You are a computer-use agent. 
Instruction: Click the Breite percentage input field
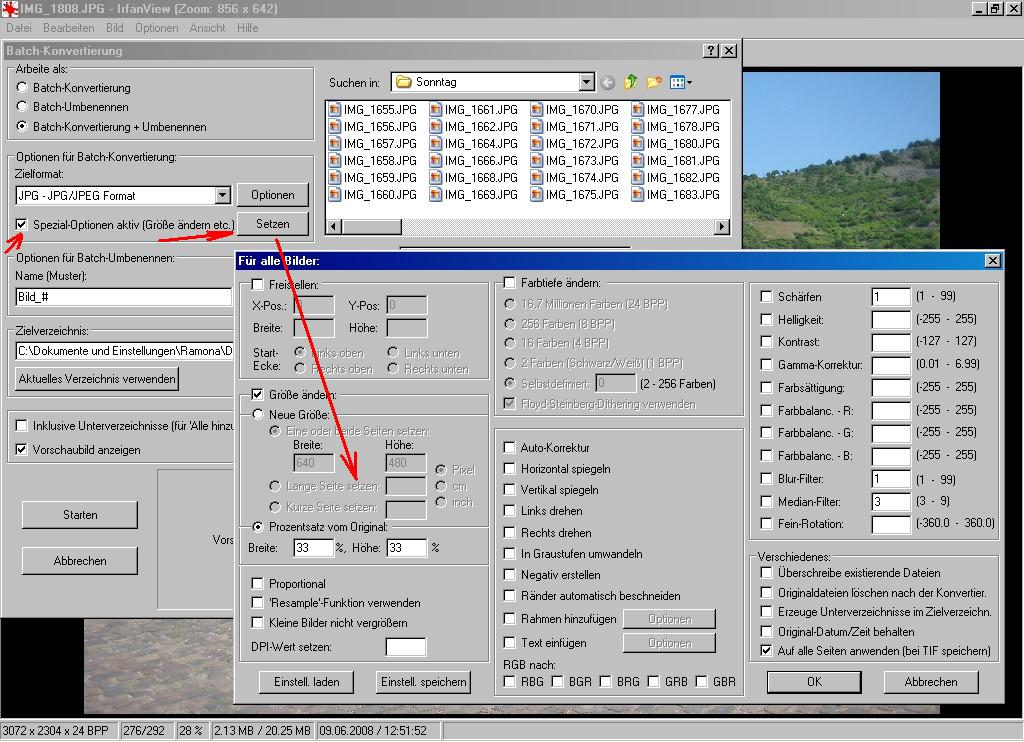click(313, 548)
